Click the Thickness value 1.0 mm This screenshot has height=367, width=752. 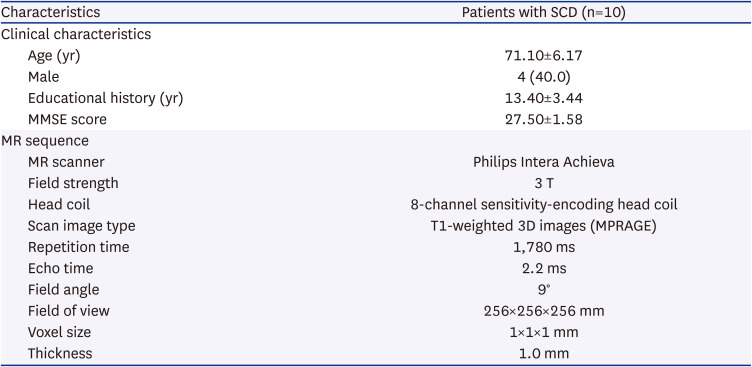pos(543,354)
